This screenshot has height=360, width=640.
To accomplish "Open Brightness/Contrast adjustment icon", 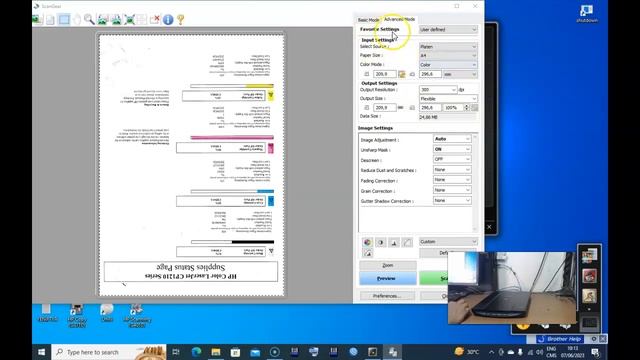I will [380, 242].
